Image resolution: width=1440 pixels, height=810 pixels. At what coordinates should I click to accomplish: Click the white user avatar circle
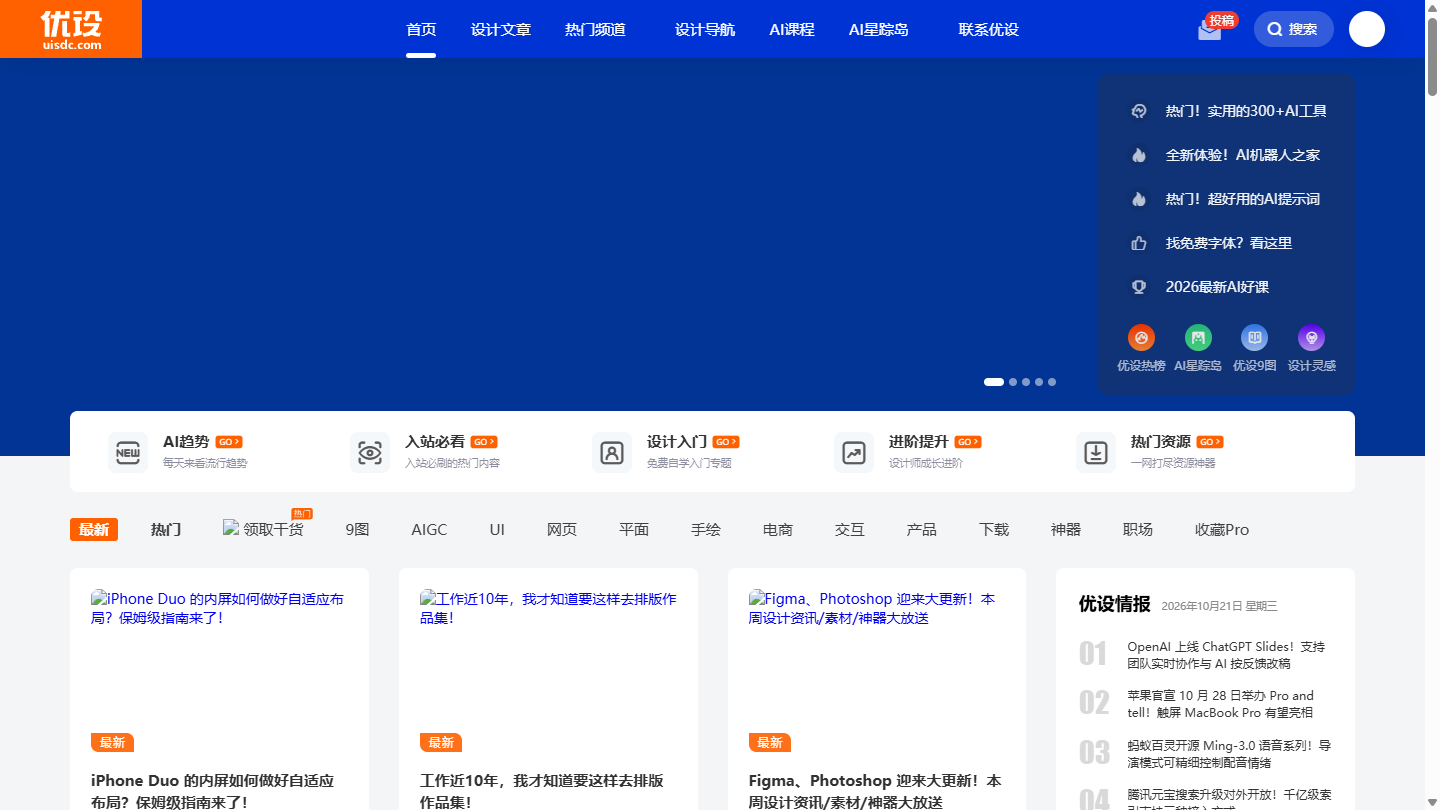pos(1367,29)
